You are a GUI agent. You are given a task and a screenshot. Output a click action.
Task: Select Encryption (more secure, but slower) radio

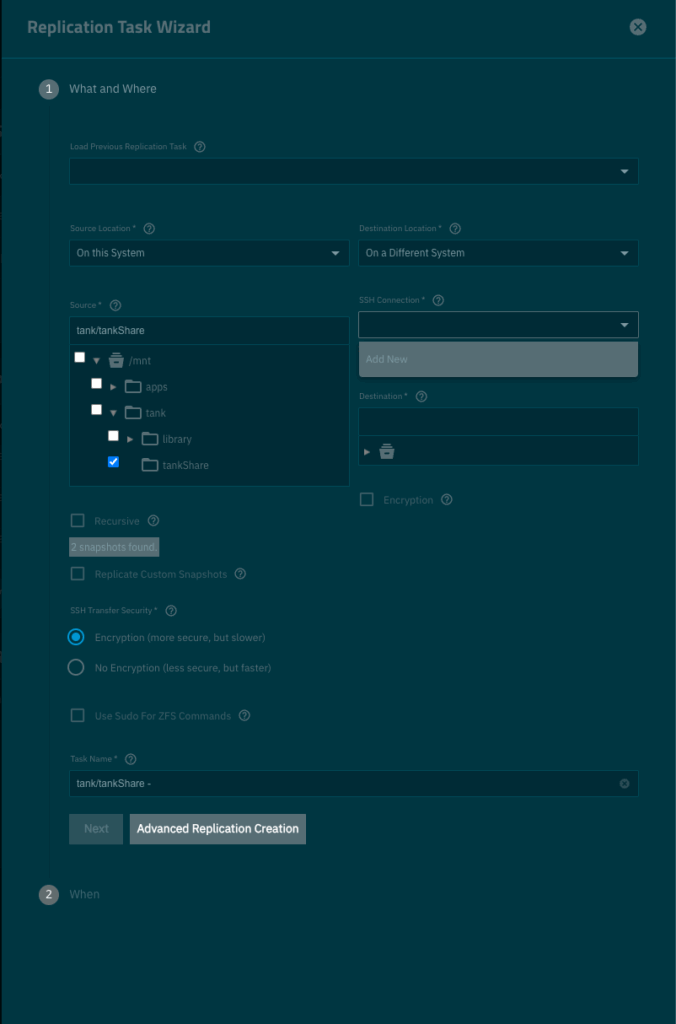76,637
